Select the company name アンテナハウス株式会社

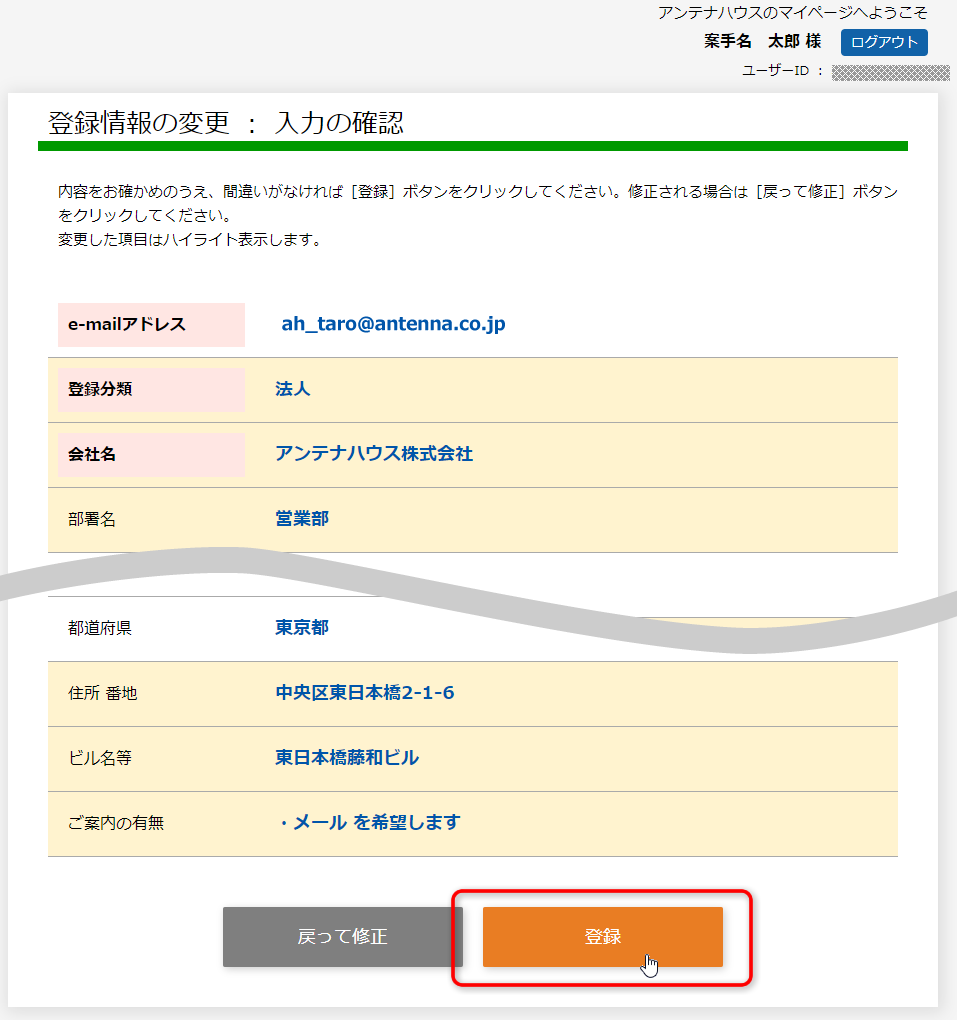tap(371, 454)
